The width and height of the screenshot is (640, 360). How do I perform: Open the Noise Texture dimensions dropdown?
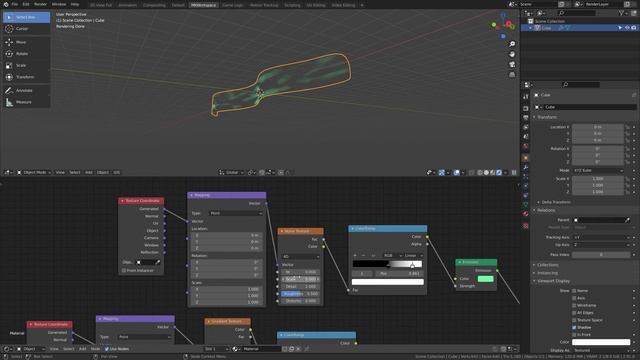click(300, 257)
